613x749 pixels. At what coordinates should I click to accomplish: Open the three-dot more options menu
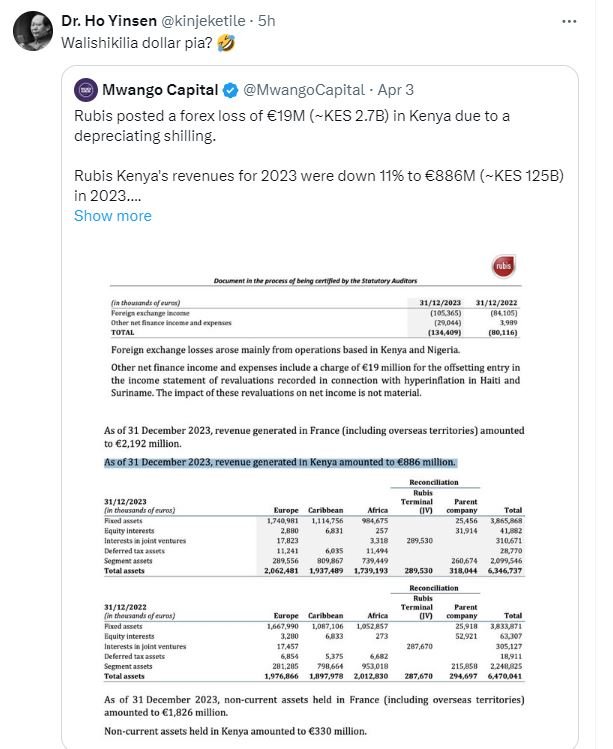point(569,20)
